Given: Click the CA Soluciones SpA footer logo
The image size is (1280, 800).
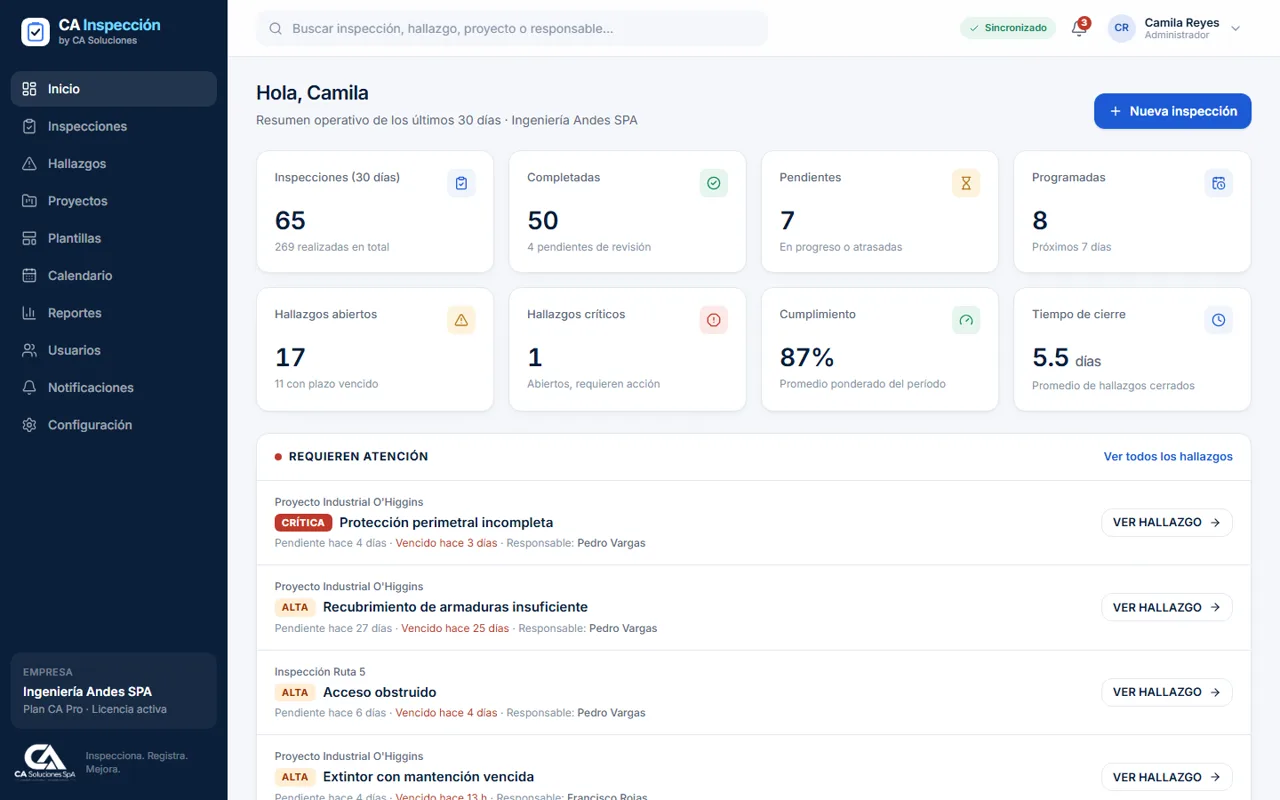Looking at the screenshot, I should (45, 762).
